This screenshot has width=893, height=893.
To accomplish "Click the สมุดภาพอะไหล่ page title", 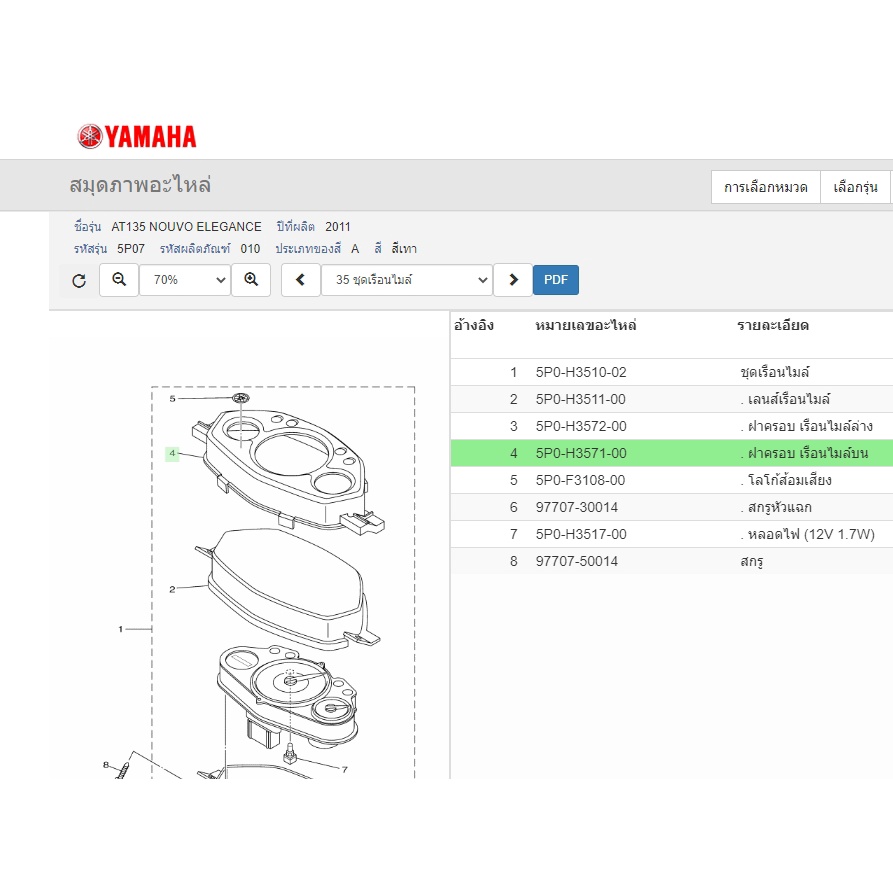I will click(140, 185).
